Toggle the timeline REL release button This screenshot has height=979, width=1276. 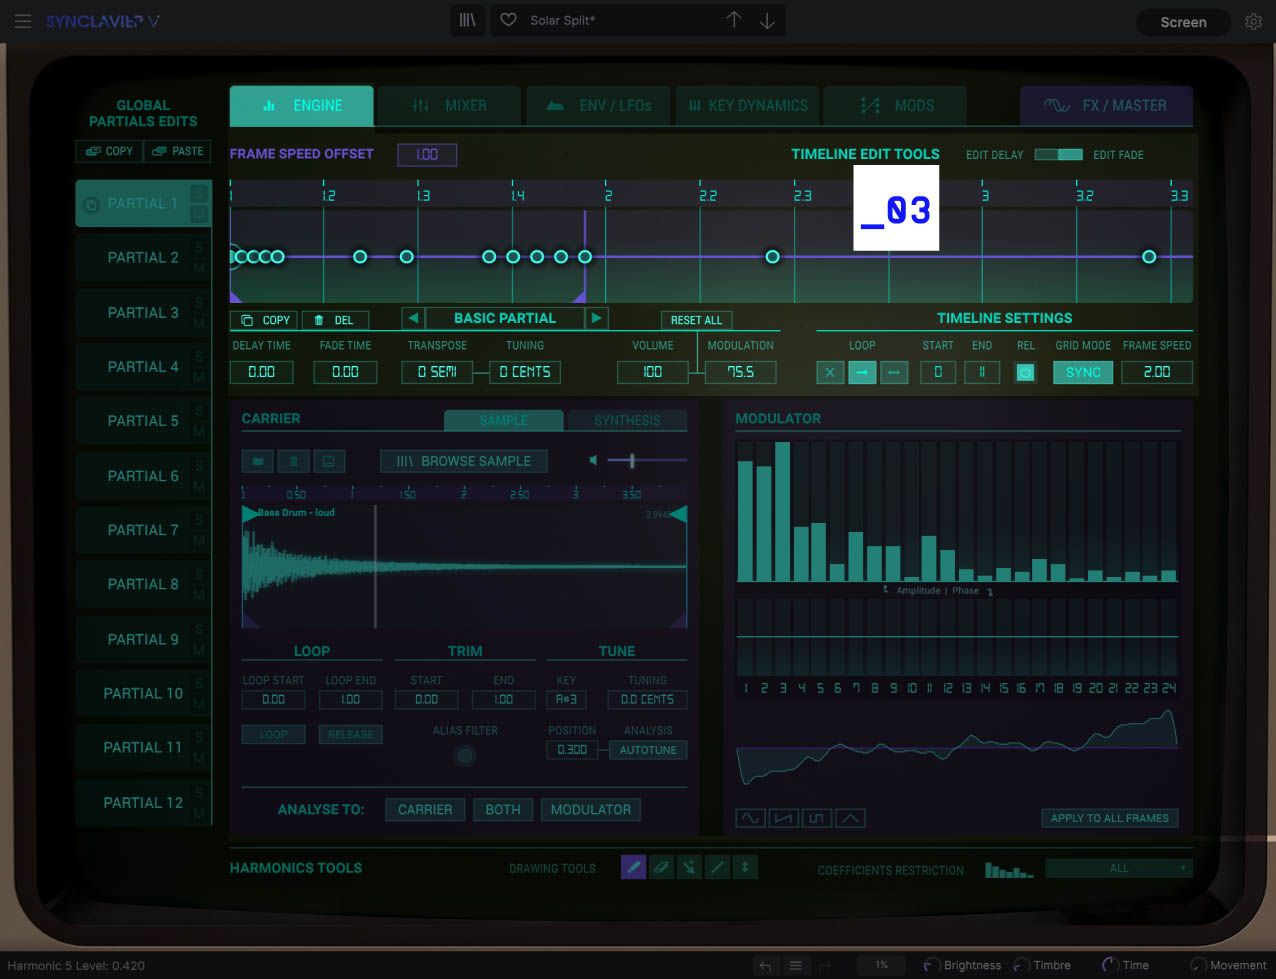pos(1025,372)
